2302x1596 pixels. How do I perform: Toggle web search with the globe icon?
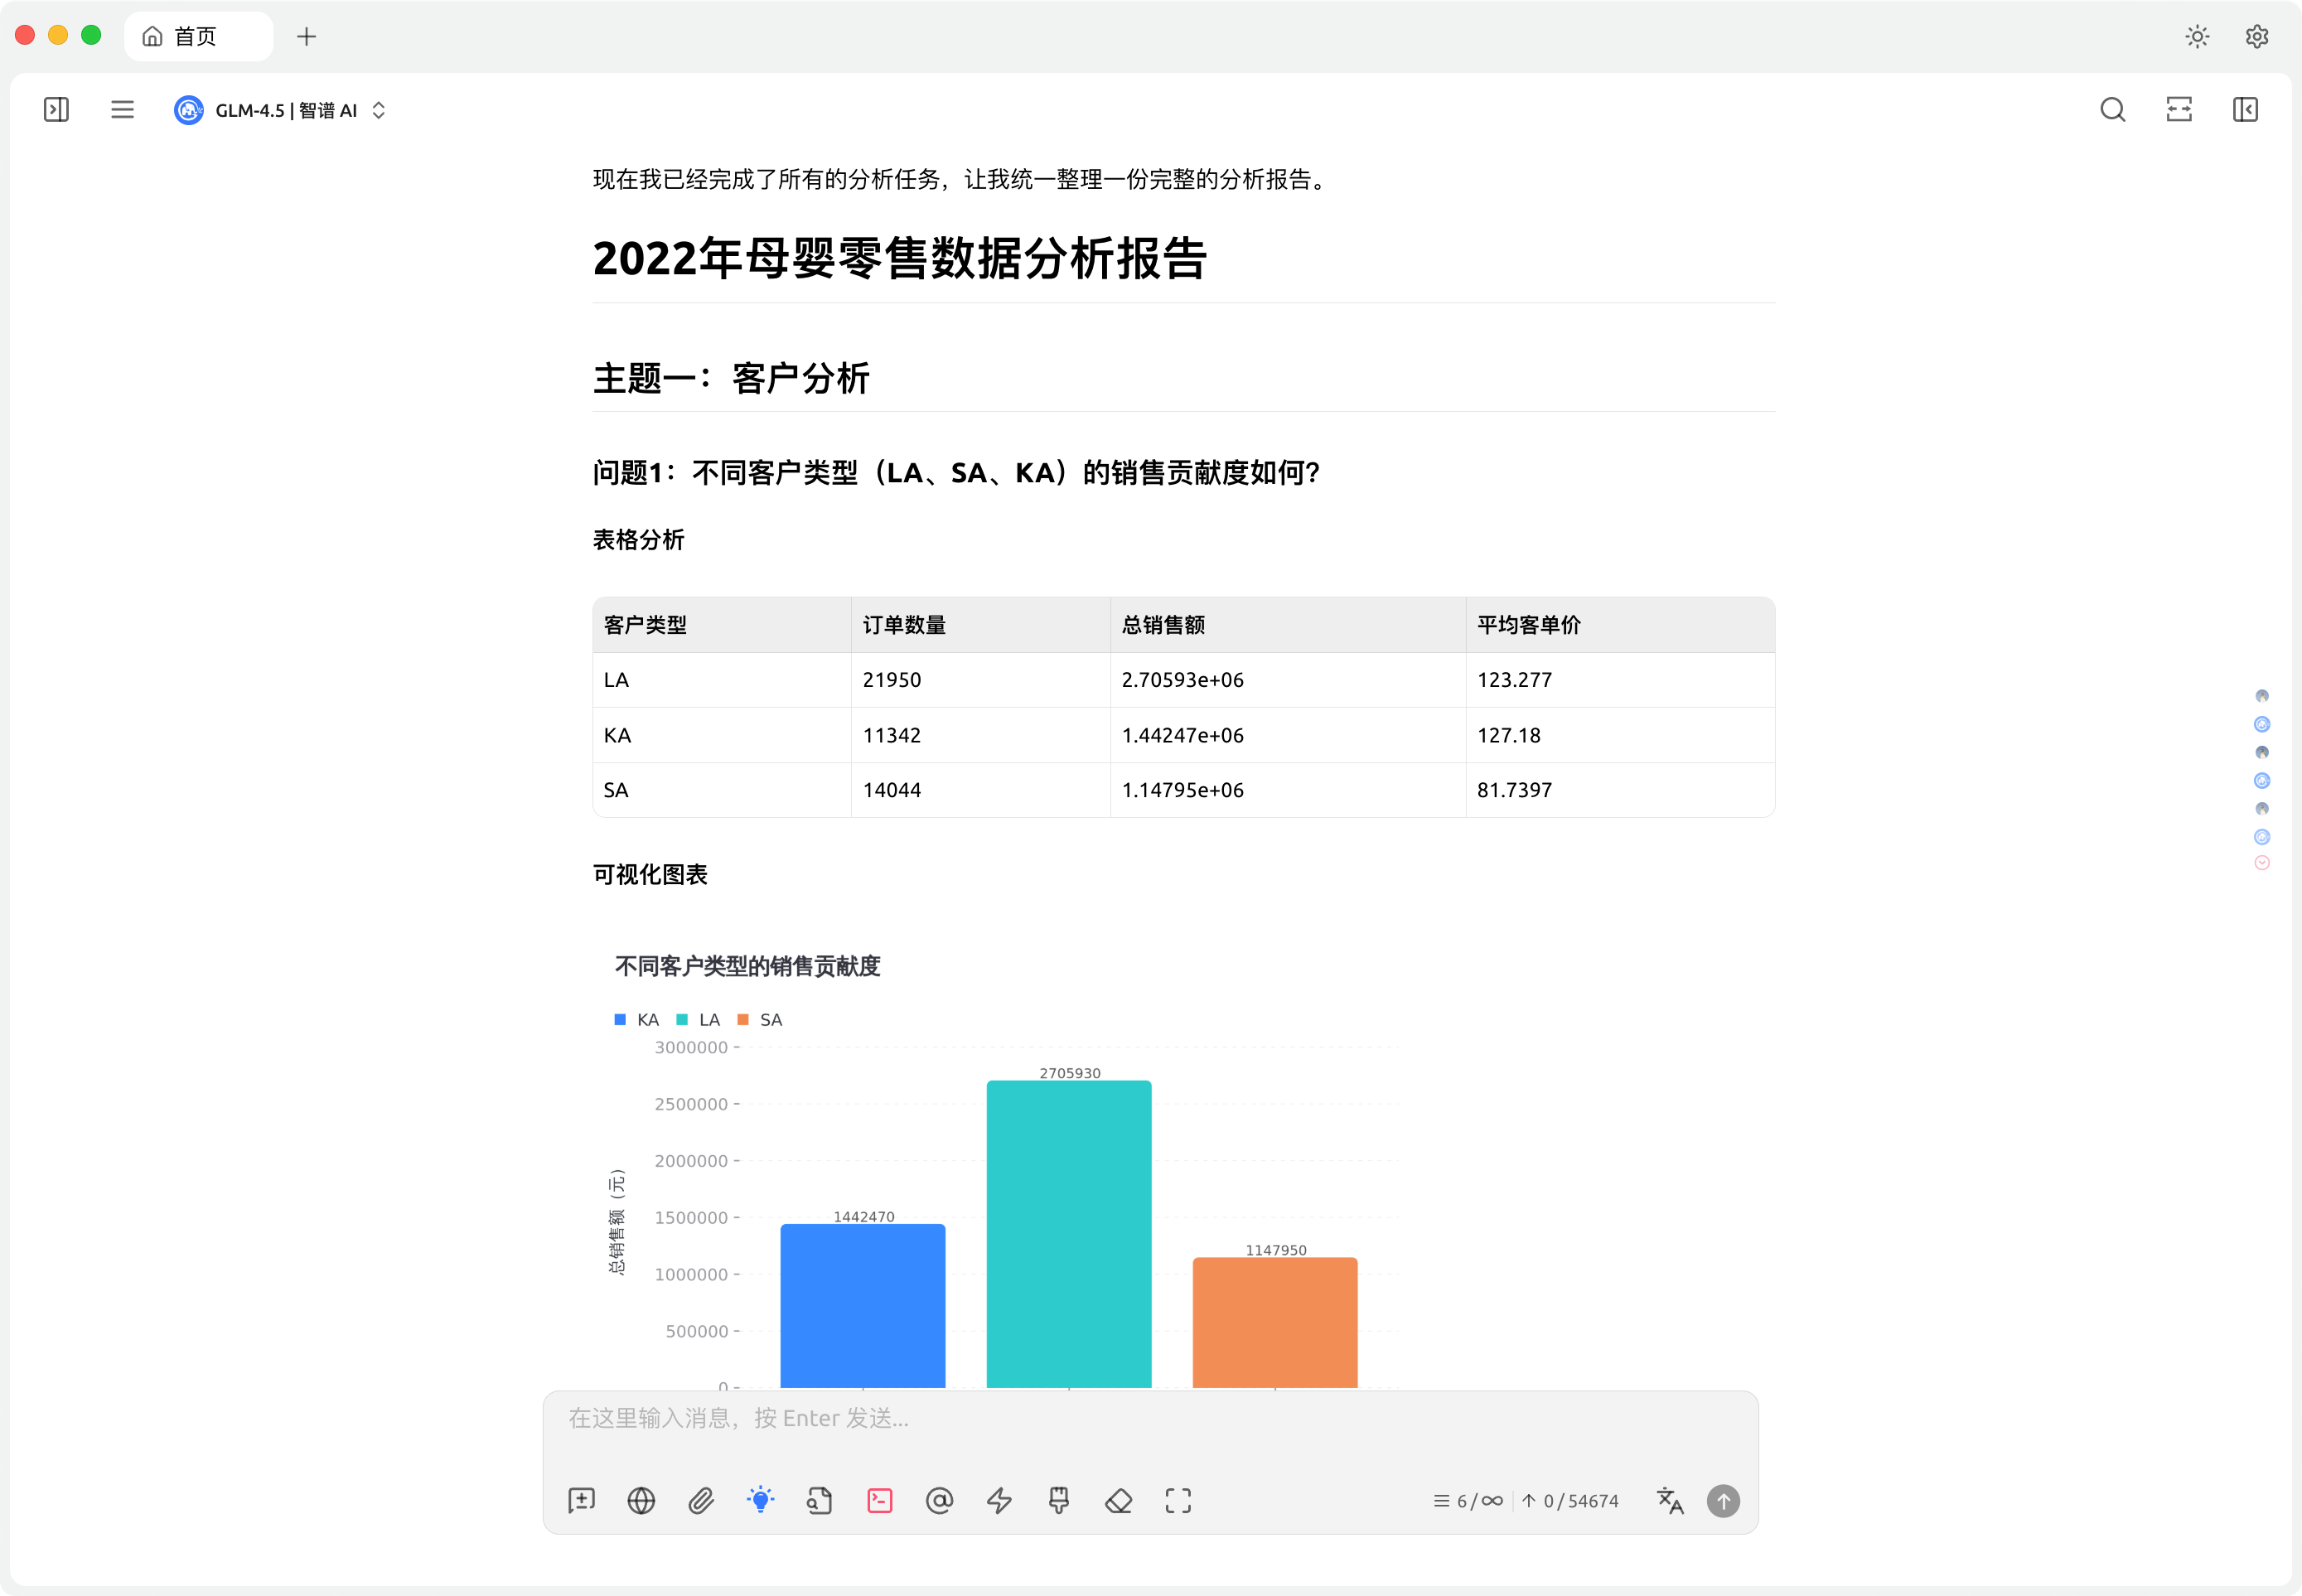[x=641, y=1500]
